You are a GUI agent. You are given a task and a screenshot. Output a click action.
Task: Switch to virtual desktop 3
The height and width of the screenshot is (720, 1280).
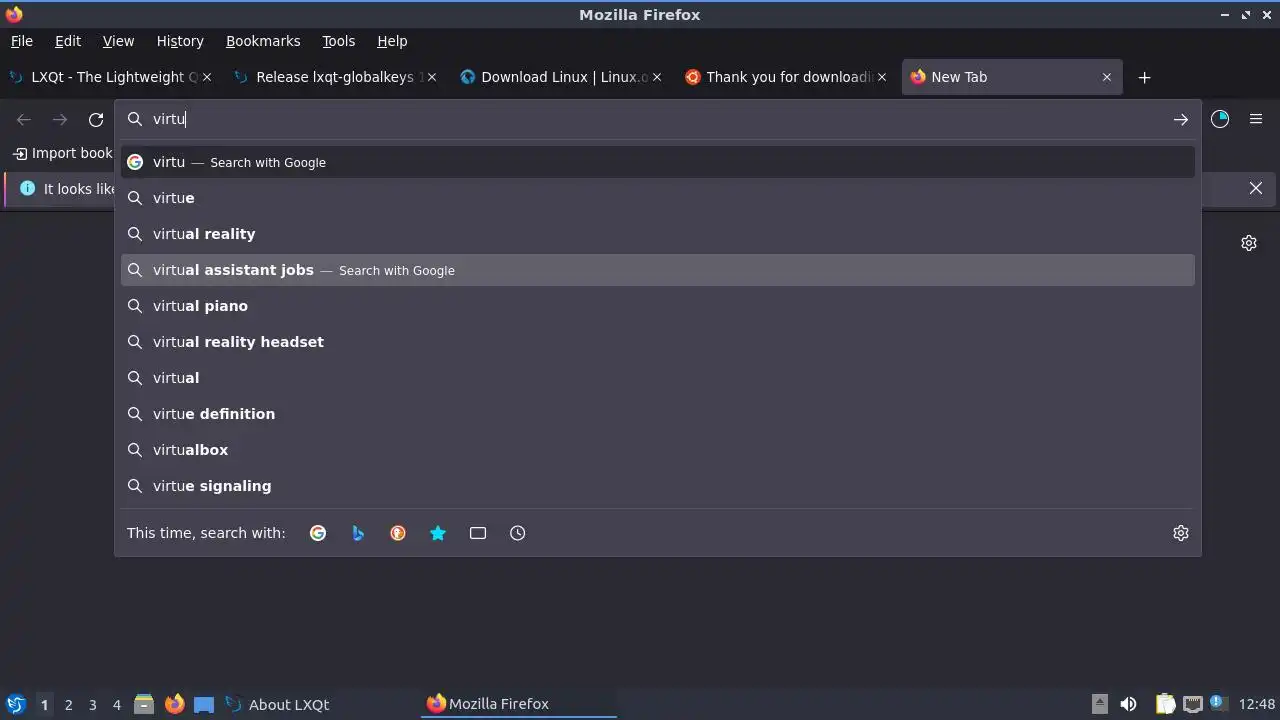(92, 704)
